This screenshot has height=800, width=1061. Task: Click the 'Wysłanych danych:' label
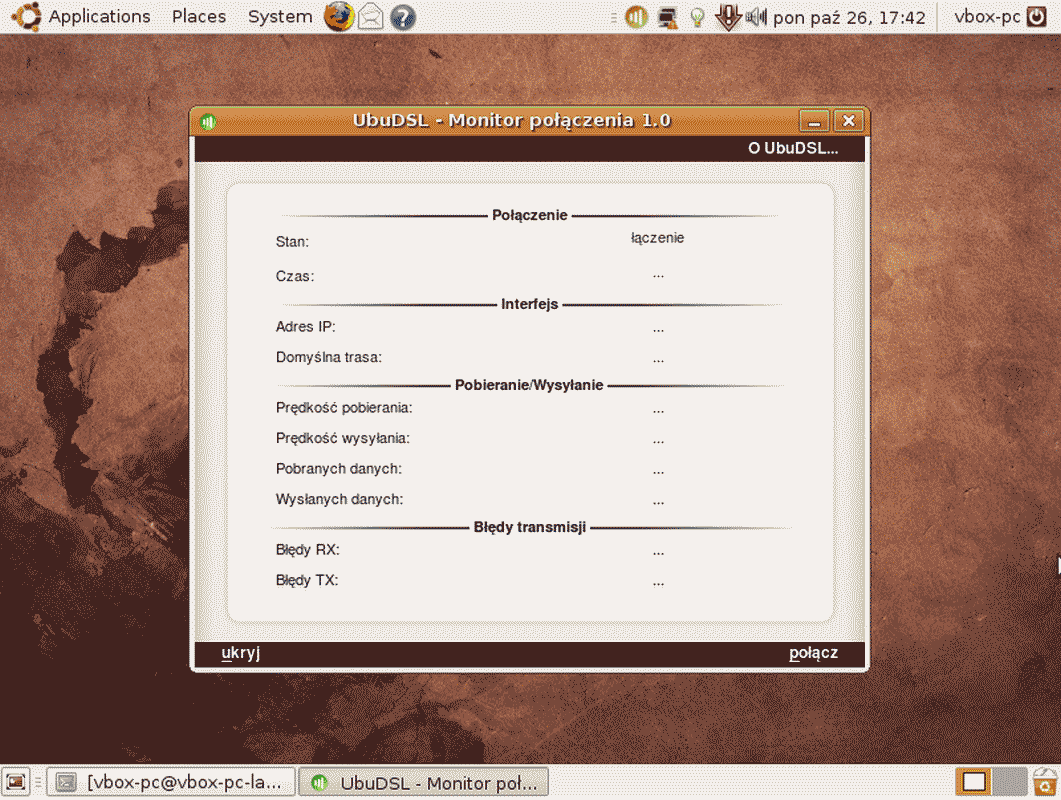(339, 499)
